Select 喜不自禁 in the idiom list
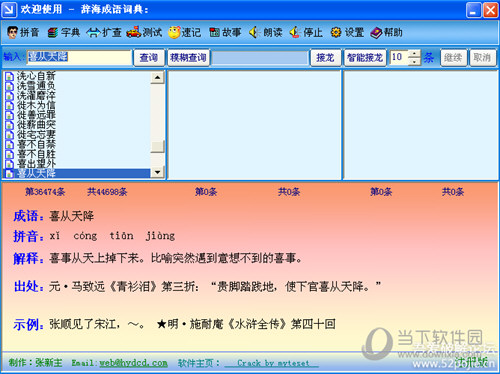Image resolution: width=500 pixels, height=374 pixels. (36, 144)
